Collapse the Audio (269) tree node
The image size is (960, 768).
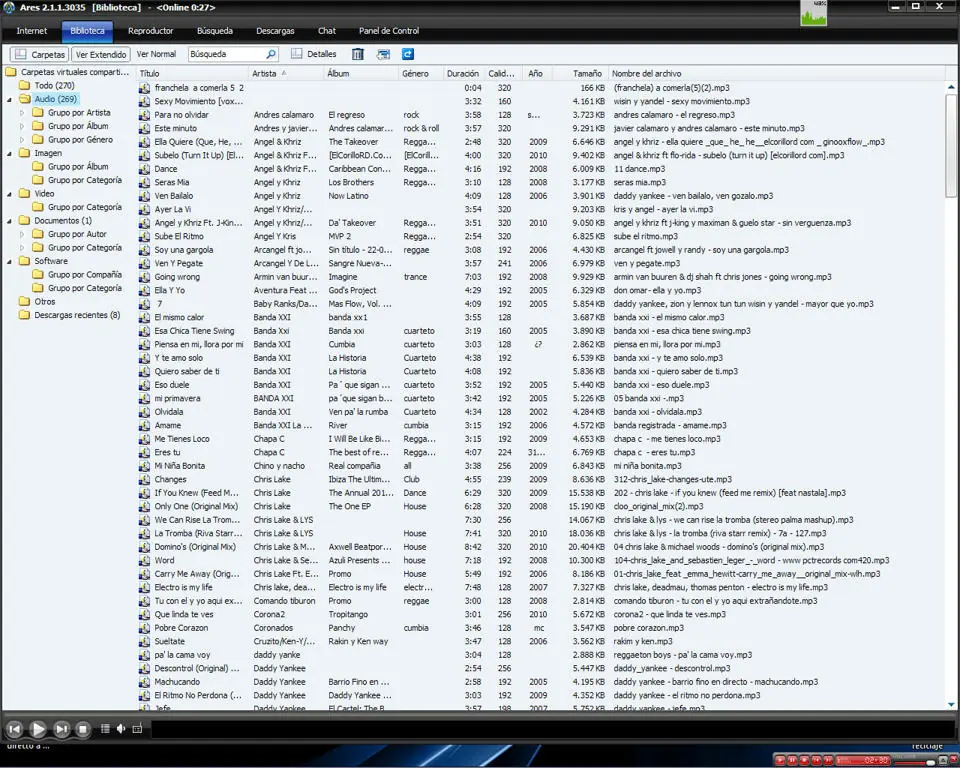point(9,99)
